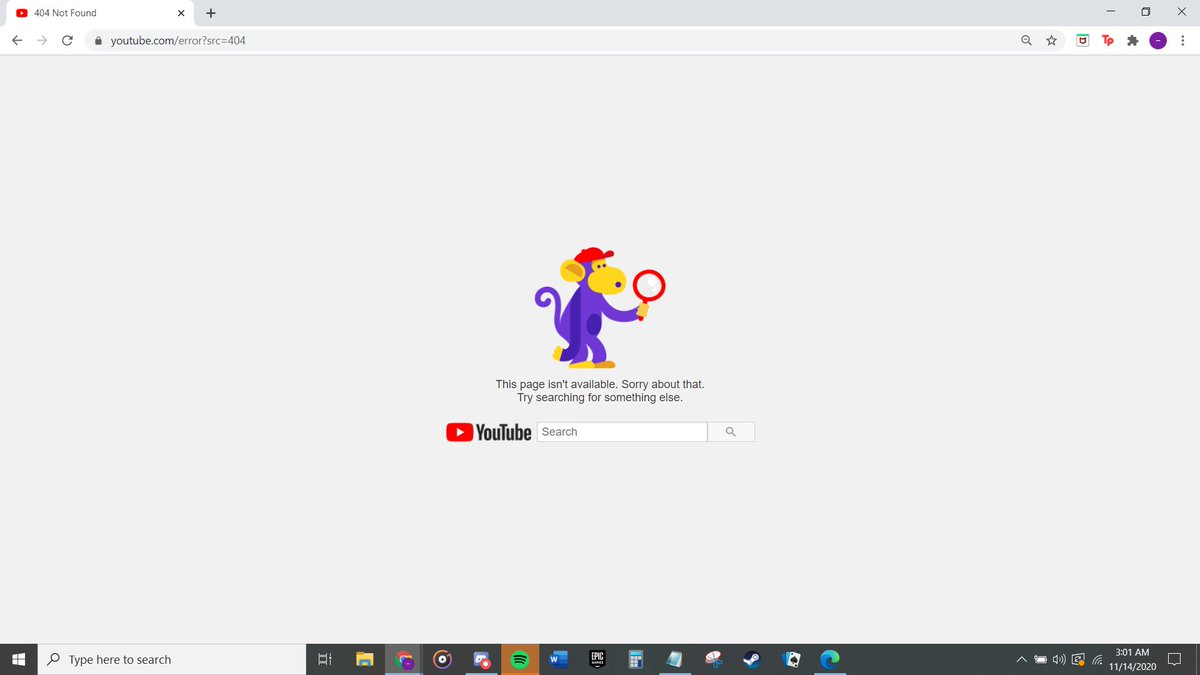The width and height of the screenshot is (1200, 675).
Task: Open Calculator from the taskbar
Action: (x=635, y=659)
